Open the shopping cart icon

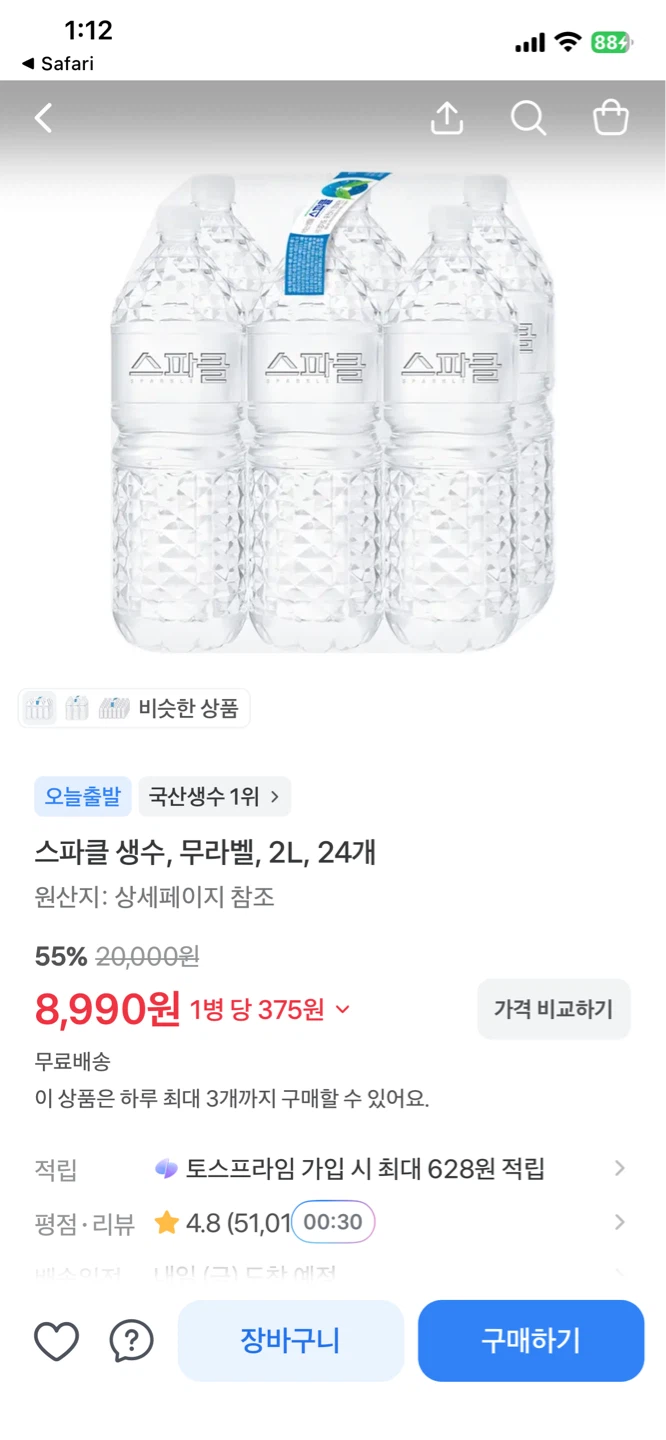pyautogui.click(x=611, y=118)
